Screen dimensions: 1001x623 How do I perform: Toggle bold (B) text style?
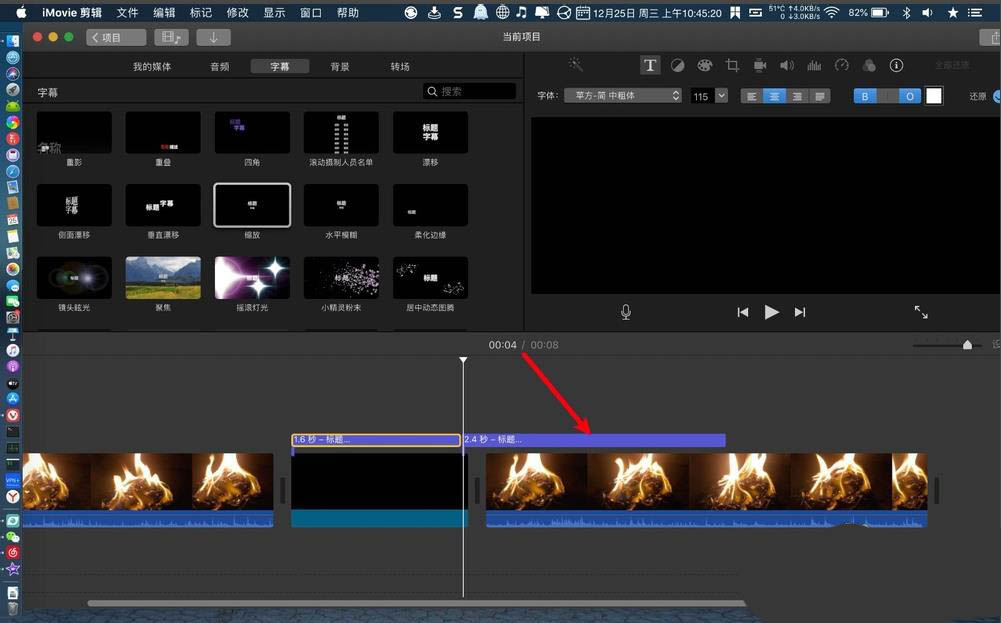point(865,96)
